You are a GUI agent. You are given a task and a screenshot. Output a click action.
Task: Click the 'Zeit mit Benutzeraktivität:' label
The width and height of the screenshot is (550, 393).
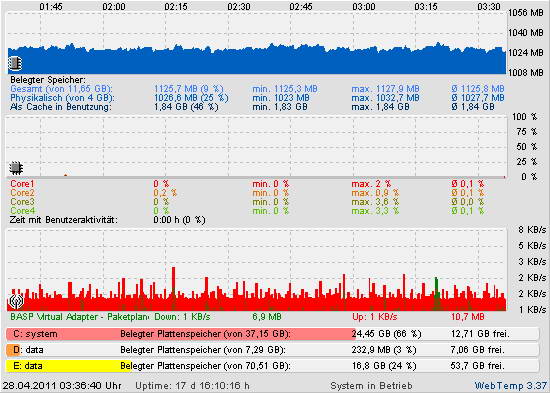coord(64,220)
